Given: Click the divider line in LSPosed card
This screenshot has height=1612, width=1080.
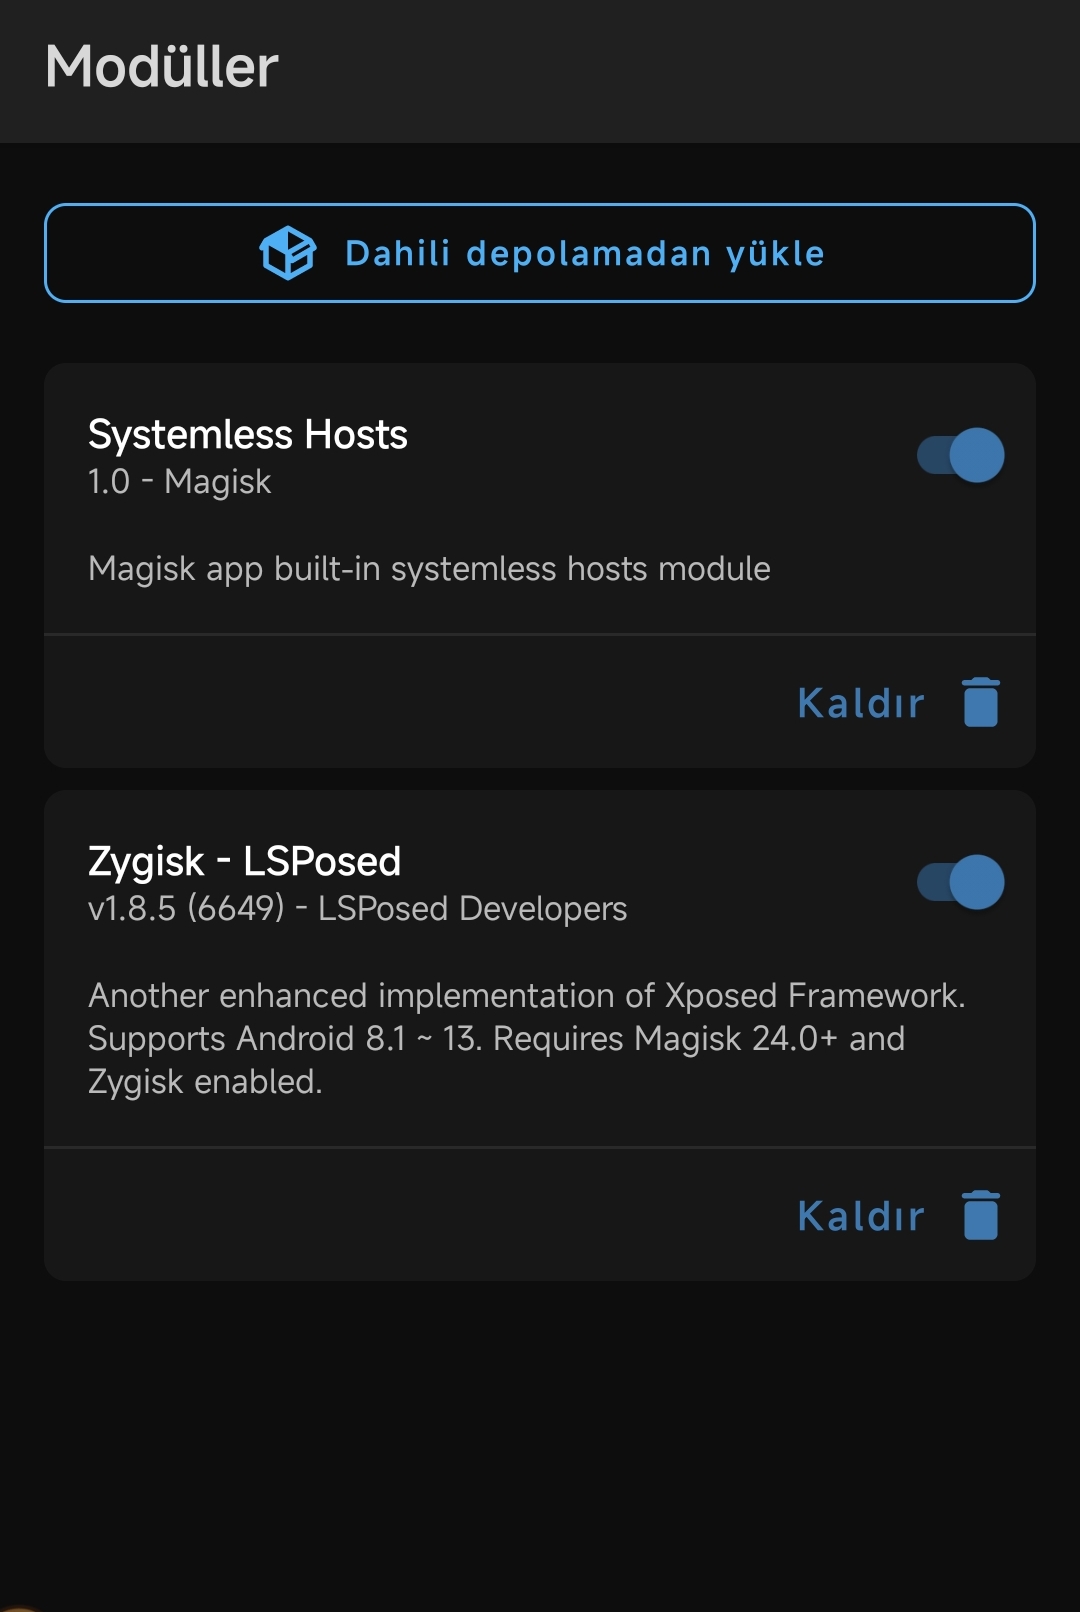Looking at the screenshot, I should tap(540, 1147).
